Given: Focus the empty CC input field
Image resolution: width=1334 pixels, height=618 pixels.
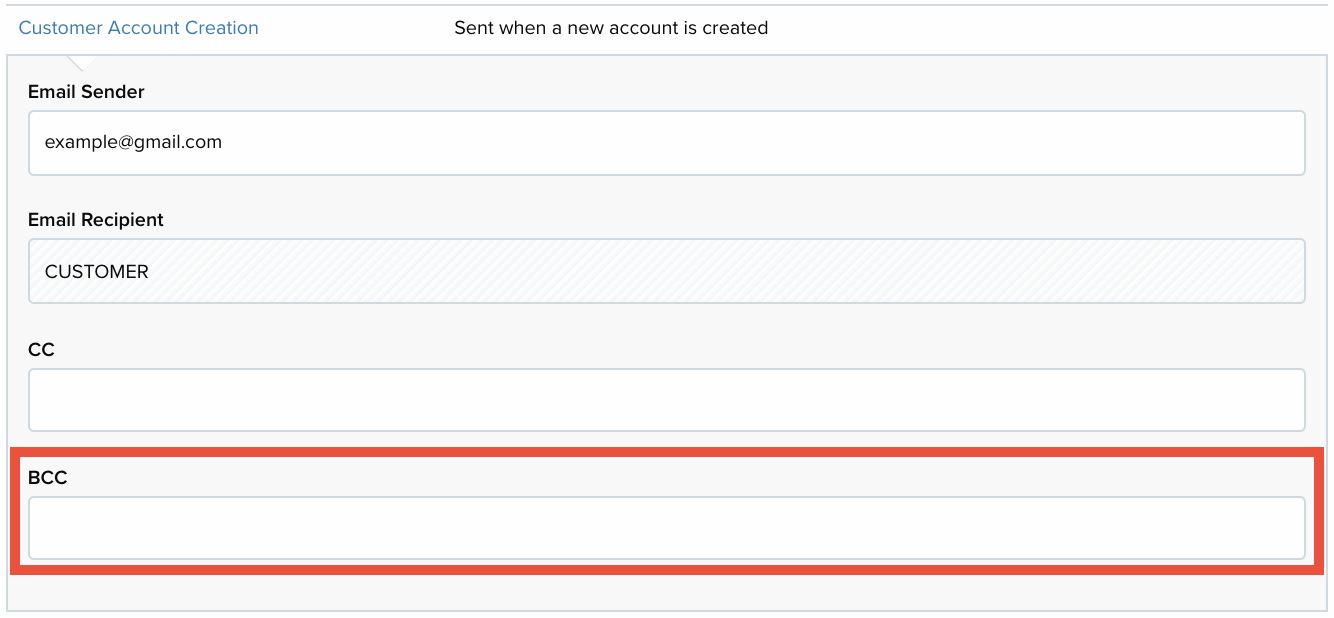Looking at the screenshot, I should tap(667, 400).
